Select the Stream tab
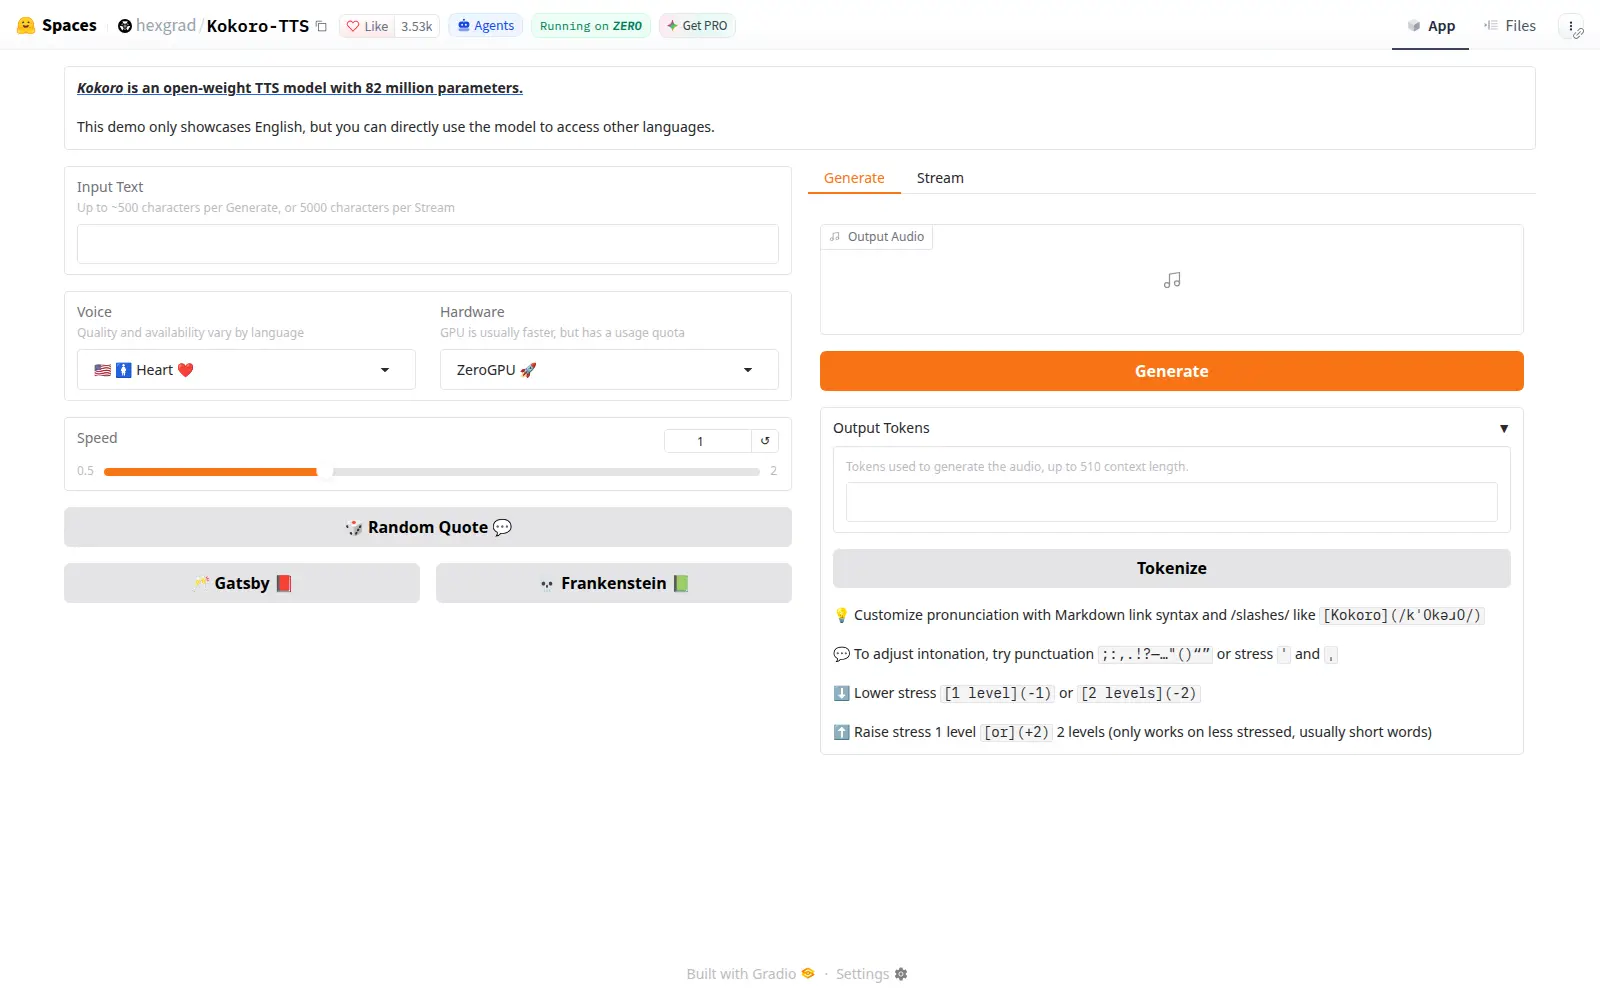 940,178
